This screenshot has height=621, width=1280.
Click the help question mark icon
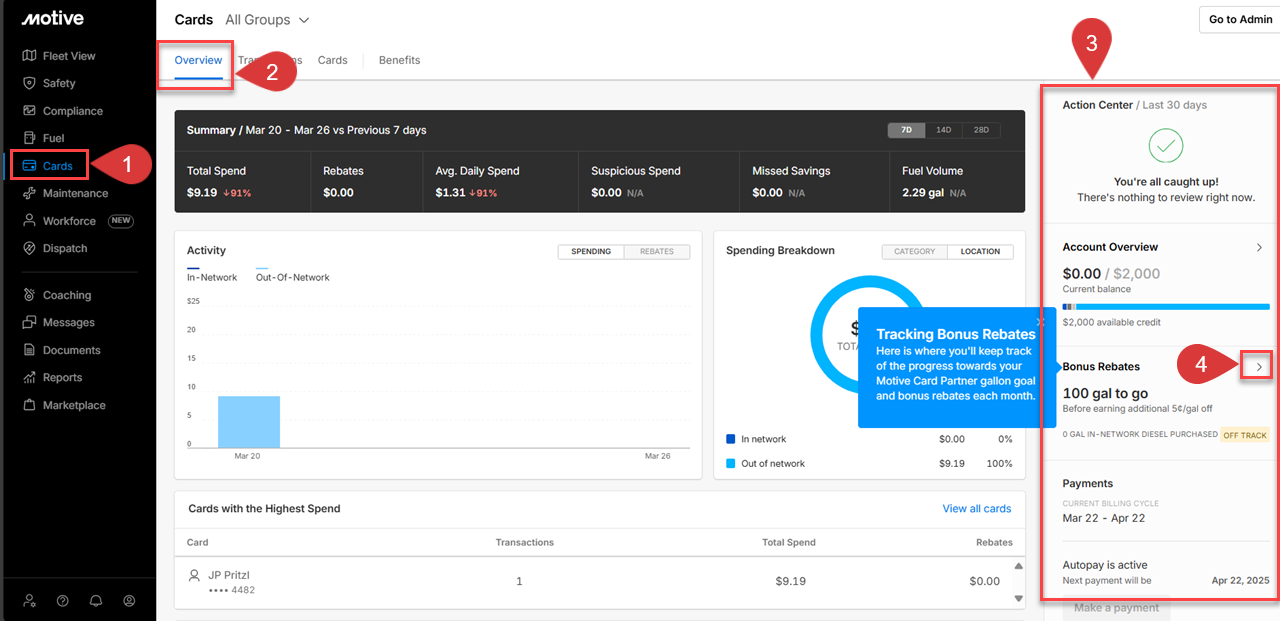63,601
